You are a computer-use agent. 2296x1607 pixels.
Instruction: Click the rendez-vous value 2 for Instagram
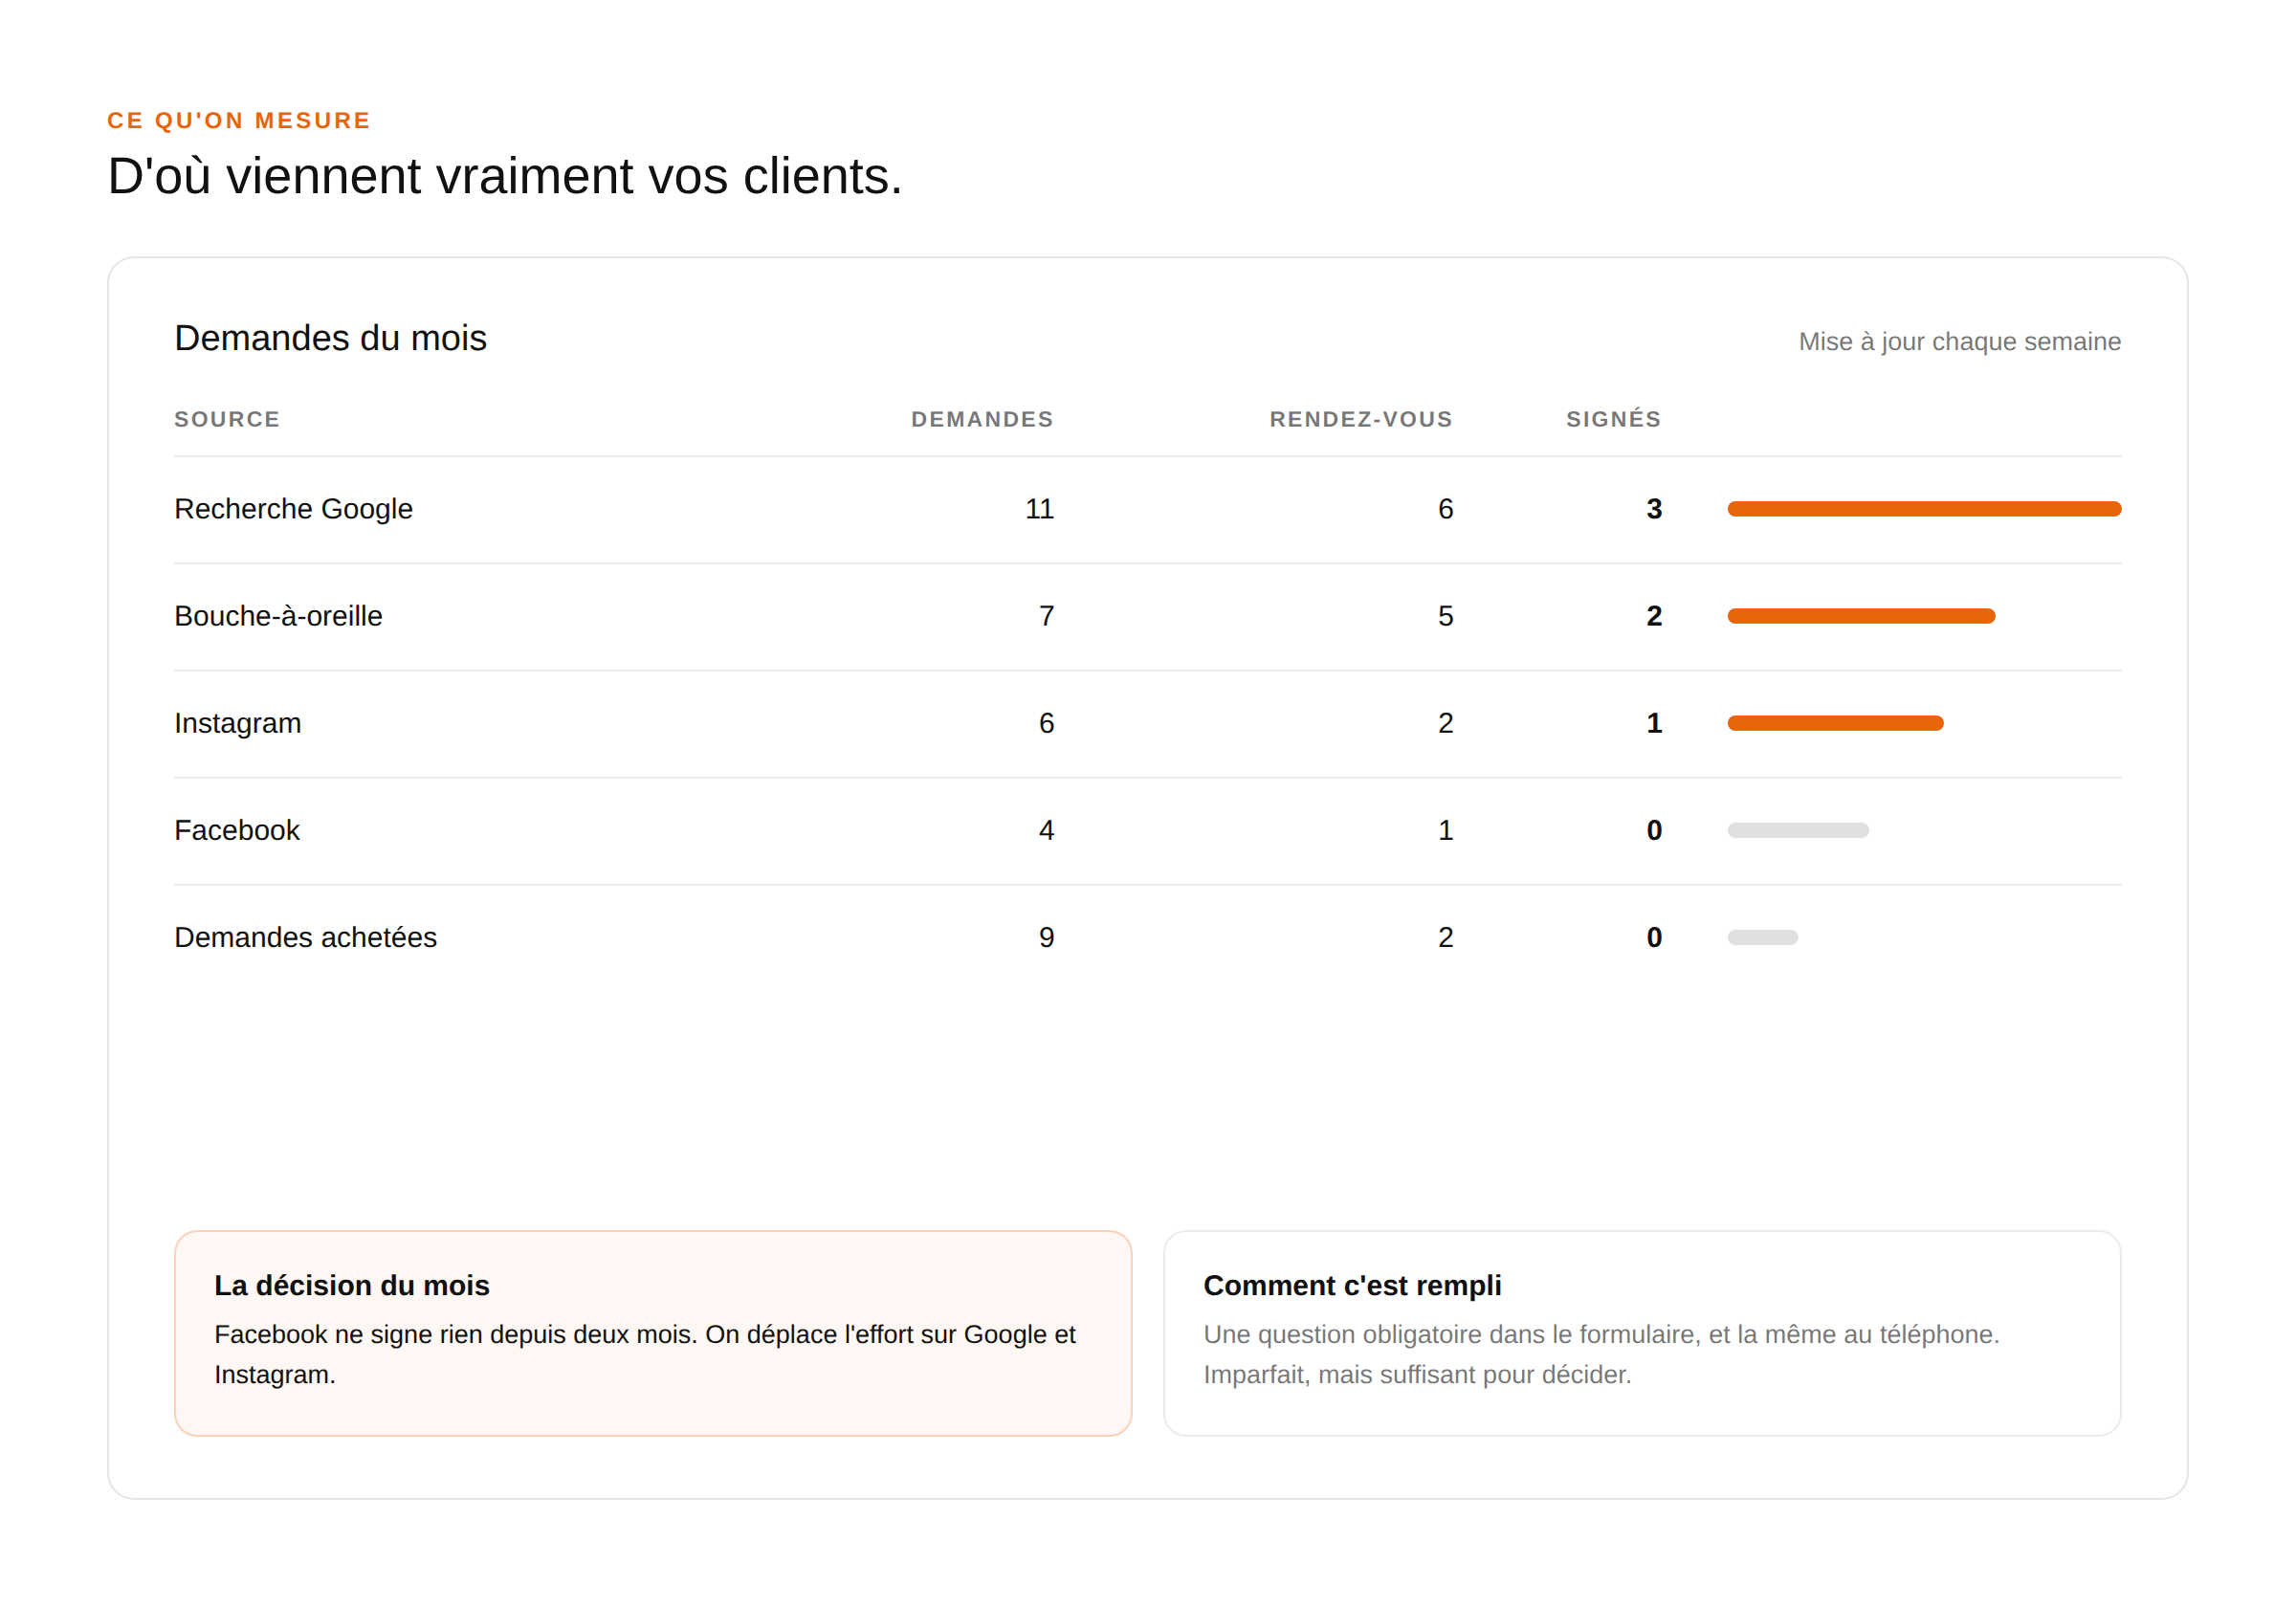click(1446, 723)
